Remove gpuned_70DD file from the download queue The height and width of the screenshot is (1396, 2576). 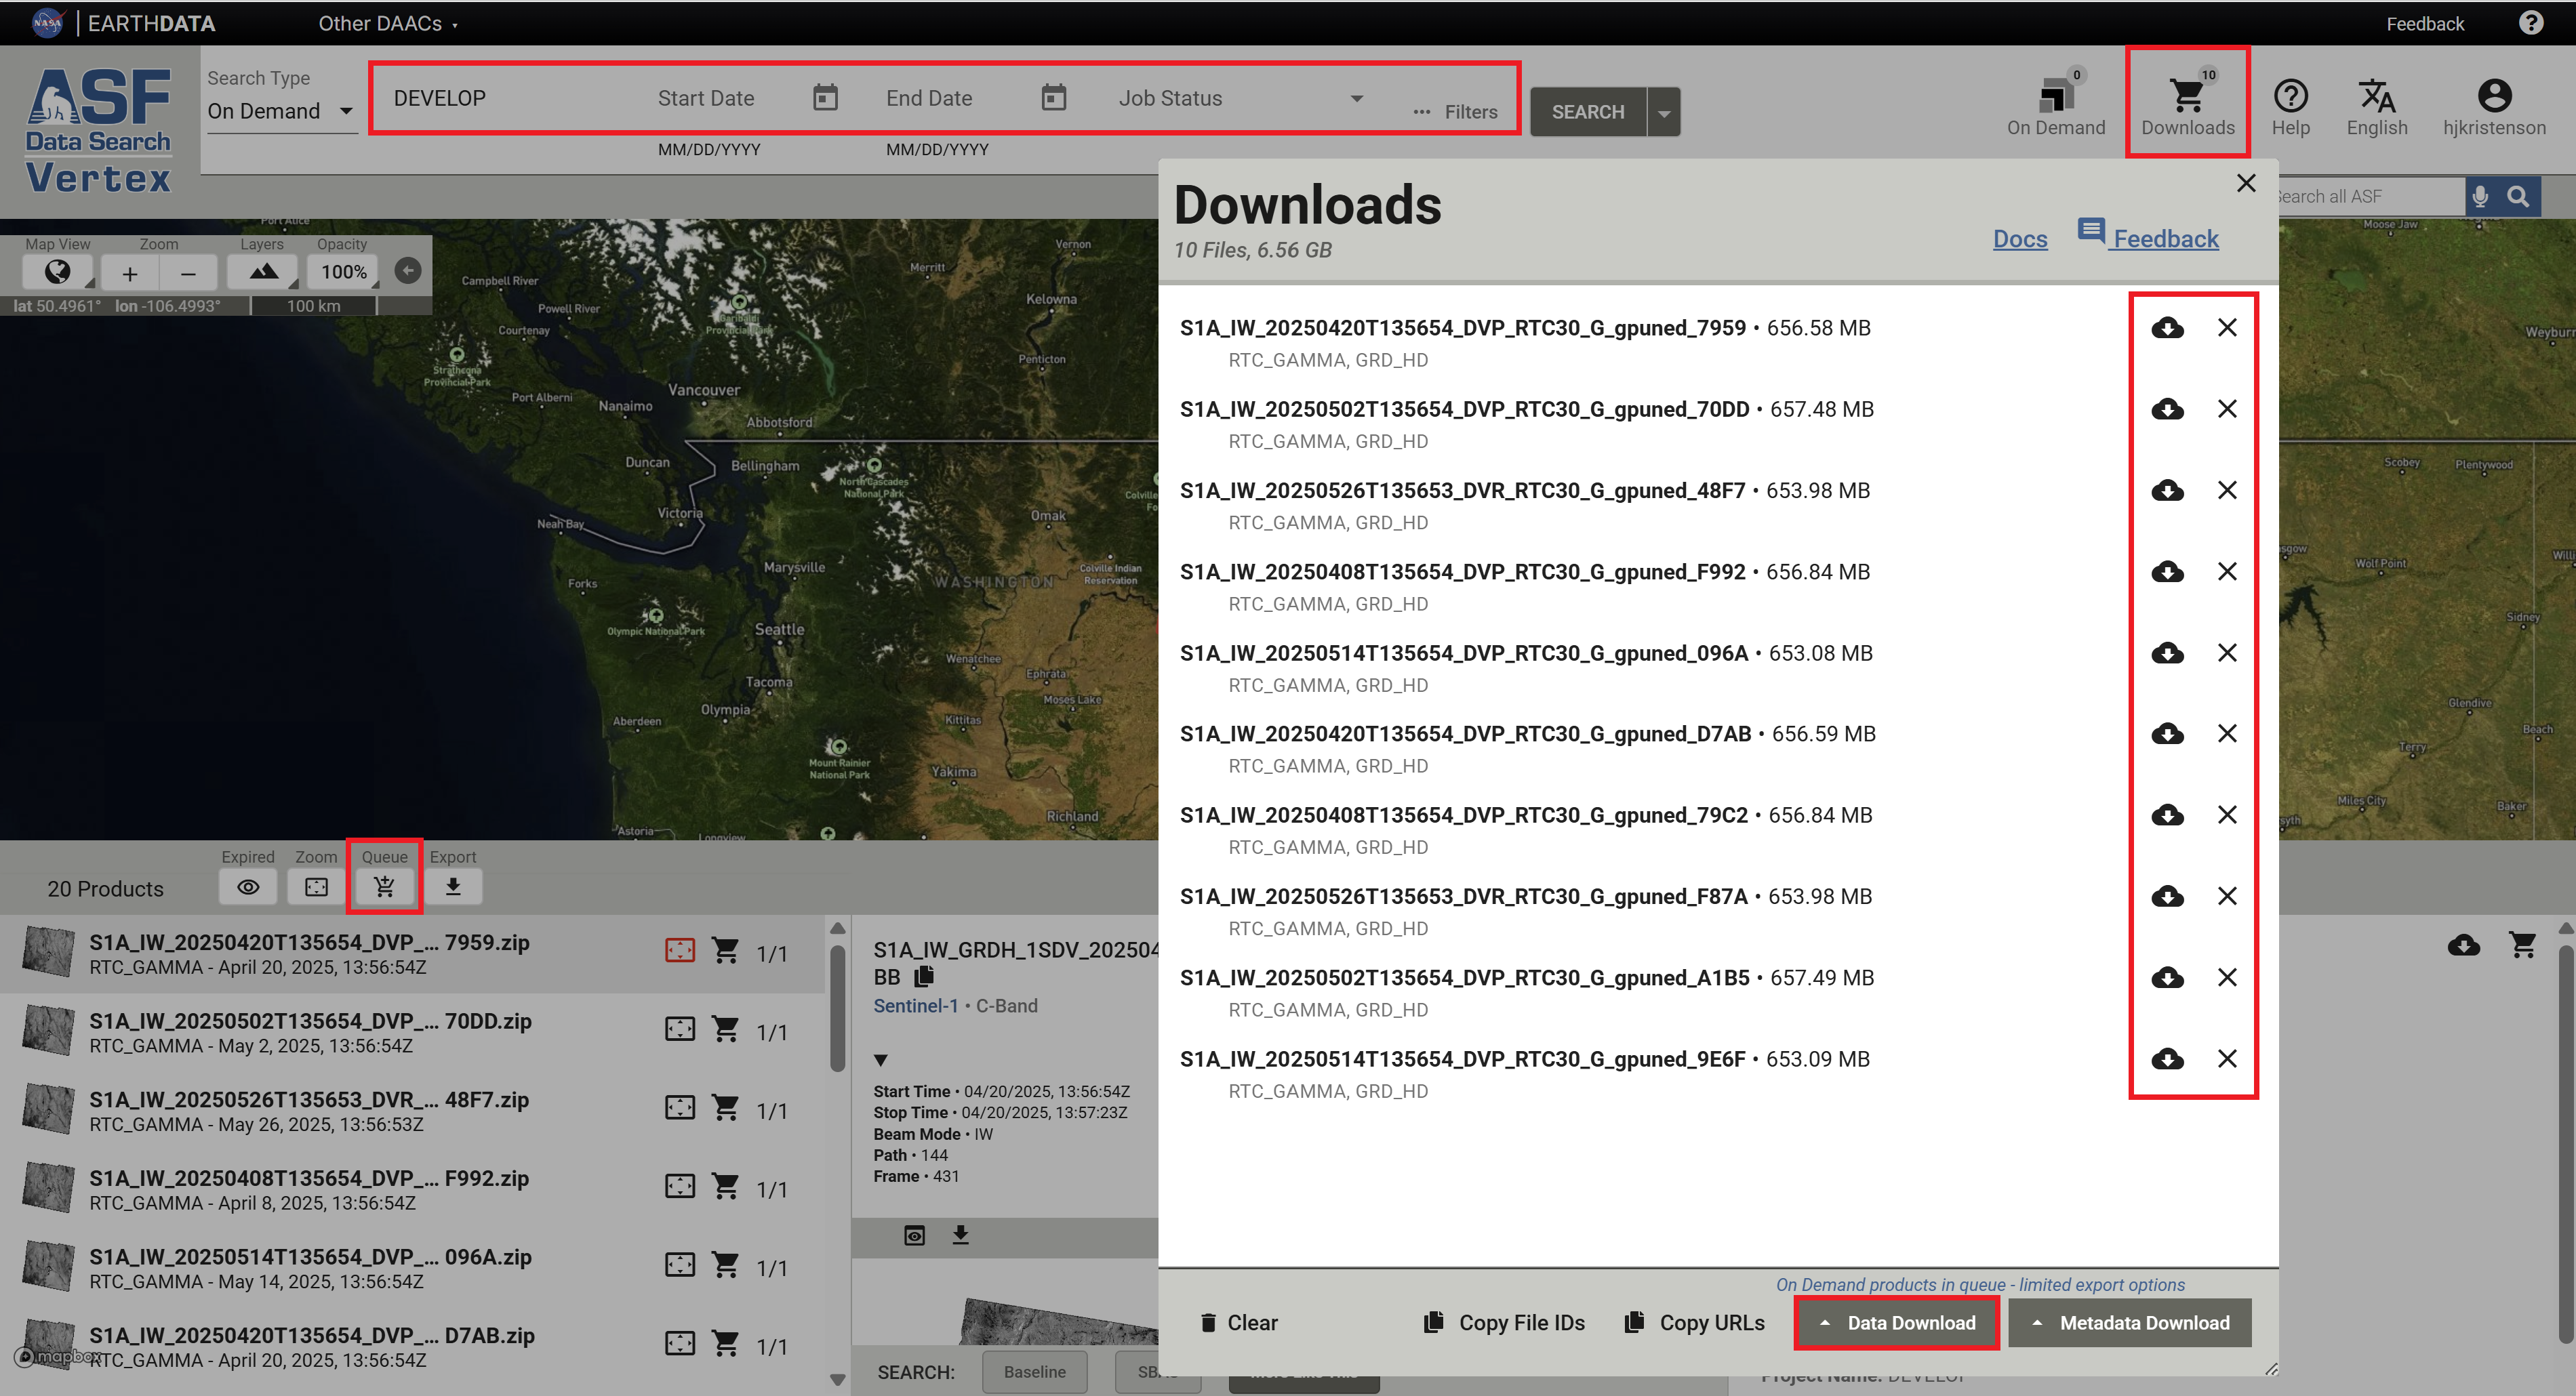click(x=2227, y=409)
